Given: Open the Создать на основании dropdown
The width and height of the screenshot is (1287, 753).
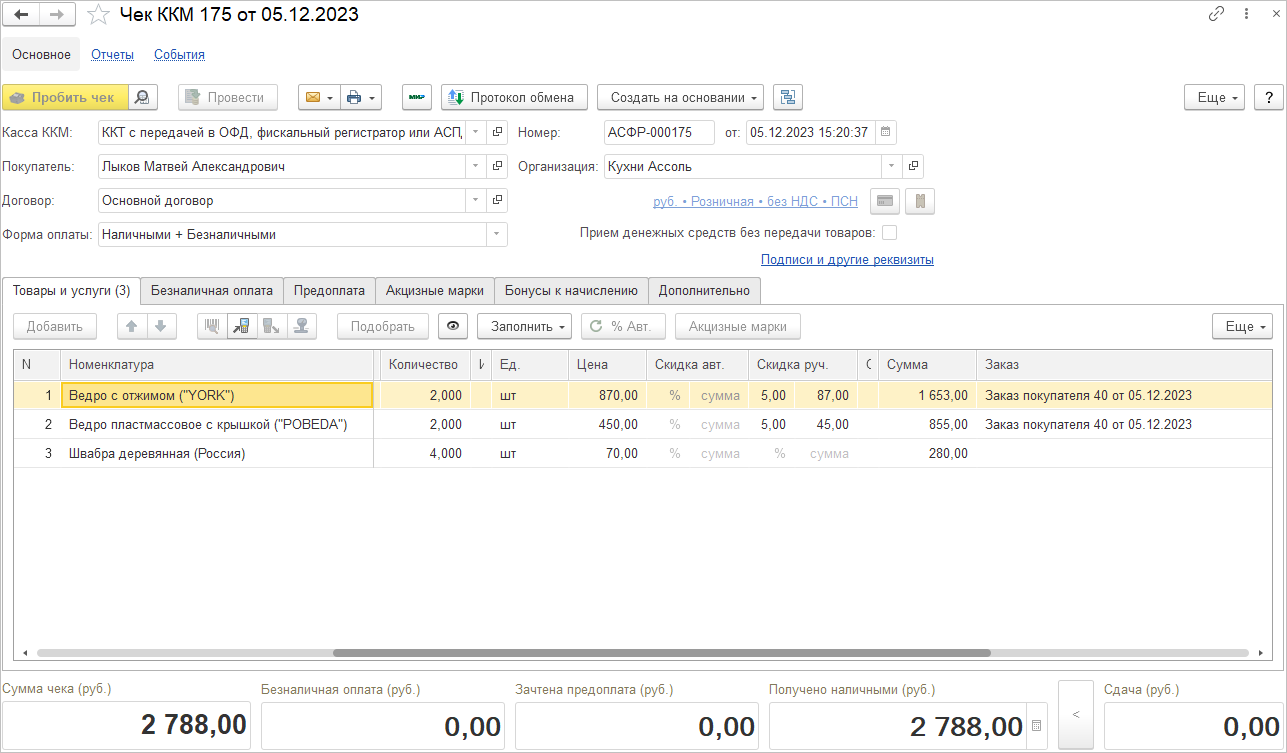Looking at the screenshot, I should click(680, 97).
